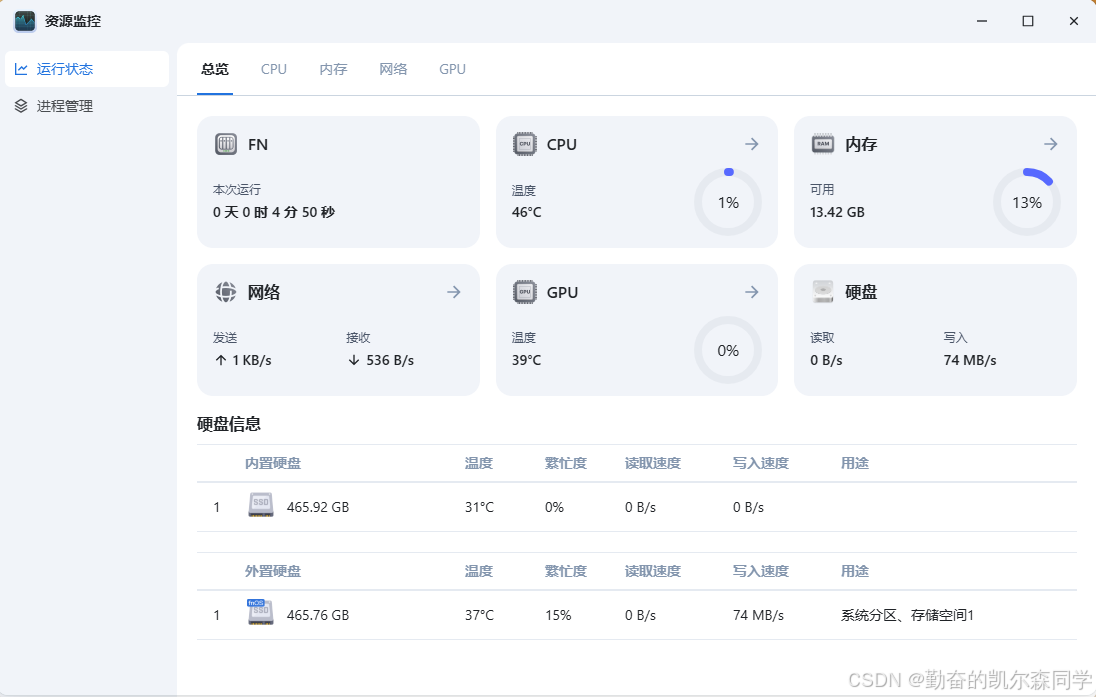This screenshot has width=1096, height=697.
Task: Click the 资源监控 app icon in title bar
Action: point(25,22)
